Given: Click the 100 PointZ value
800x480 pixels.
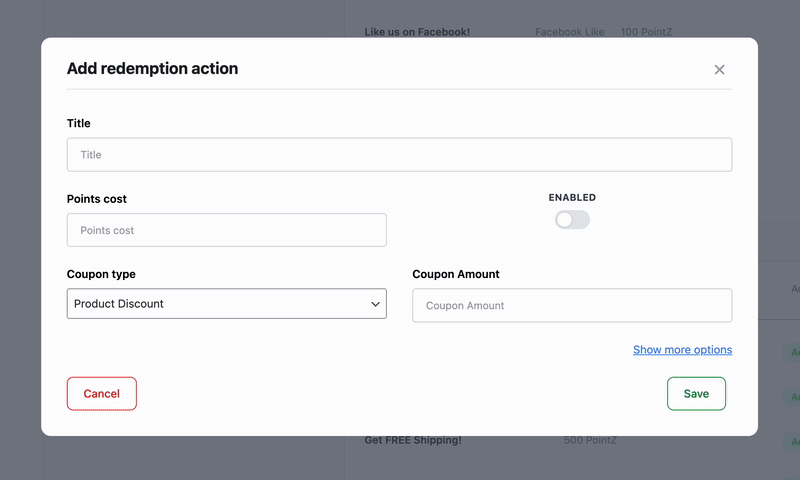Looking at the screenshot, I should pyautogui.click(x=646, y=32).
